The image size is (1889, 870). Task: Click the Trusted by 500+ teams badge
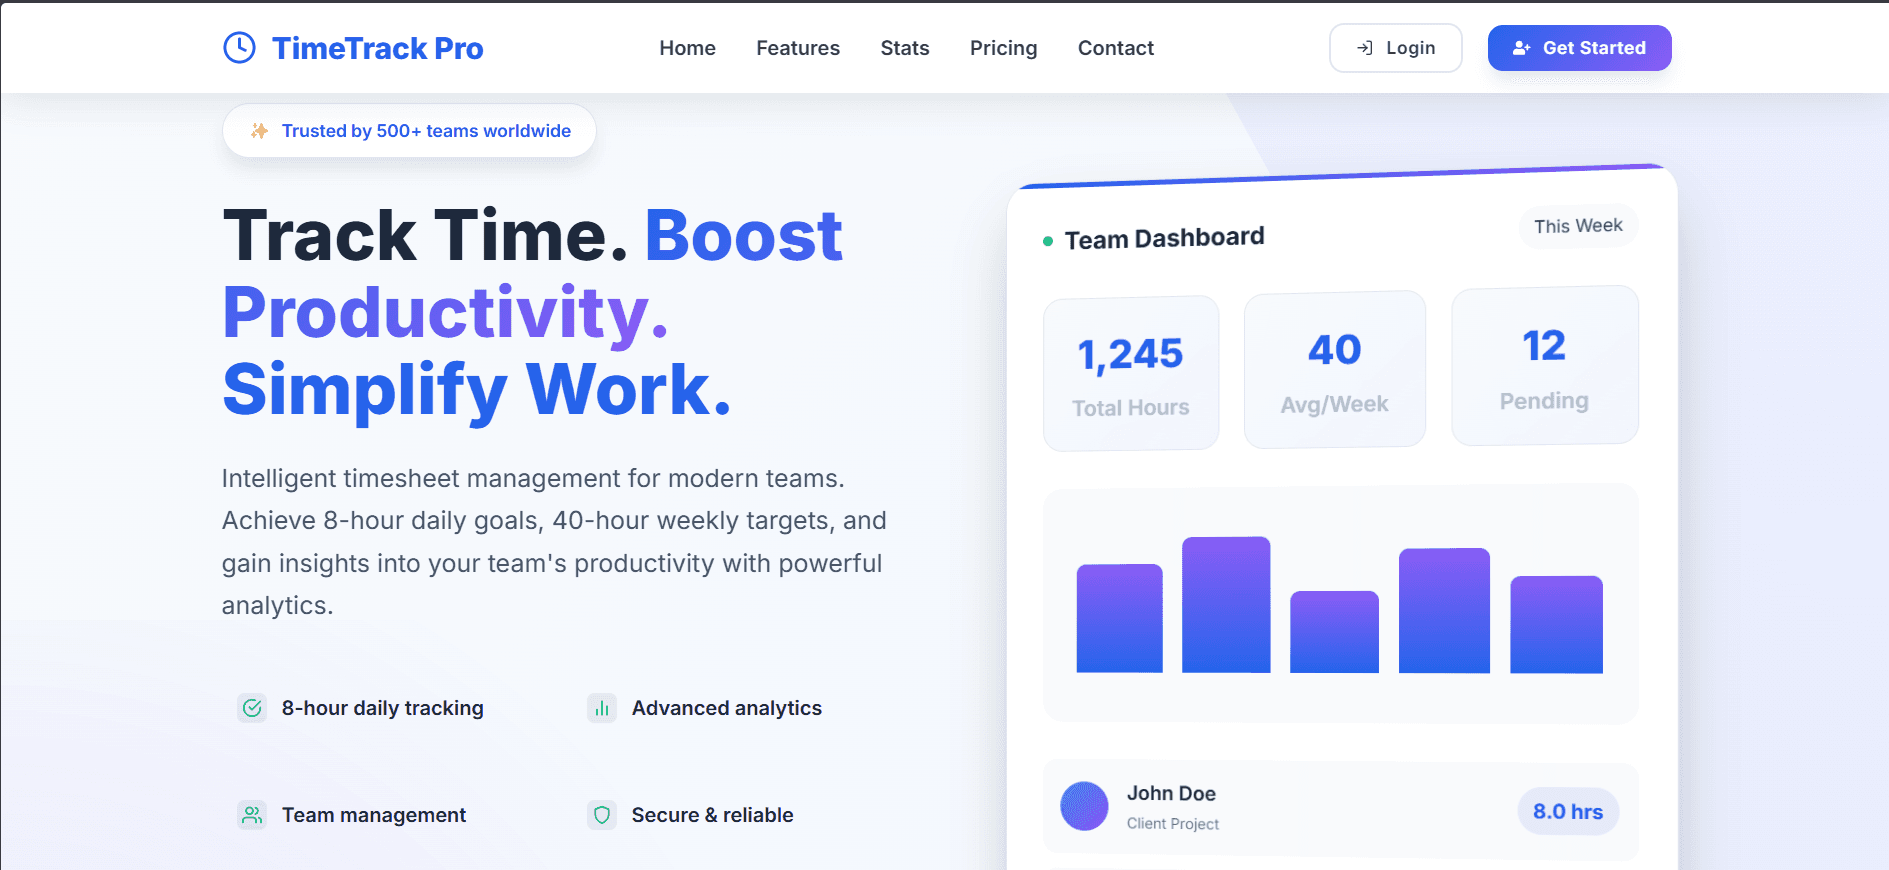click(x=409, y=131)
